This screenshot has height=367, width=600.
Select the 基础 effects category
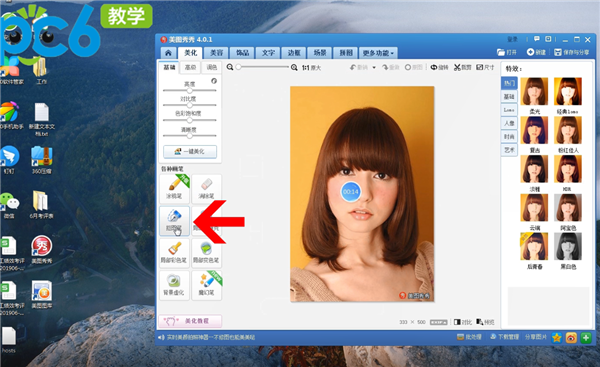click(509, 96)
